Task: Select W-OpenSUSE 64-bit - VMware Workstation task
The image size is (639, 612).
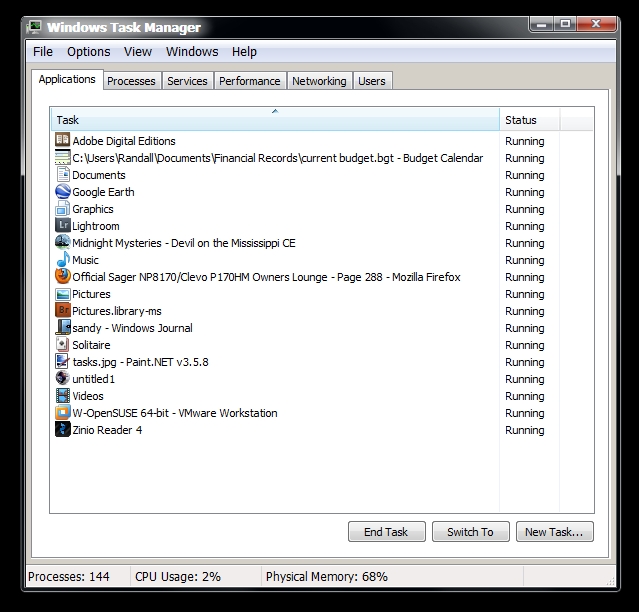Action: (x=175, y=413)
